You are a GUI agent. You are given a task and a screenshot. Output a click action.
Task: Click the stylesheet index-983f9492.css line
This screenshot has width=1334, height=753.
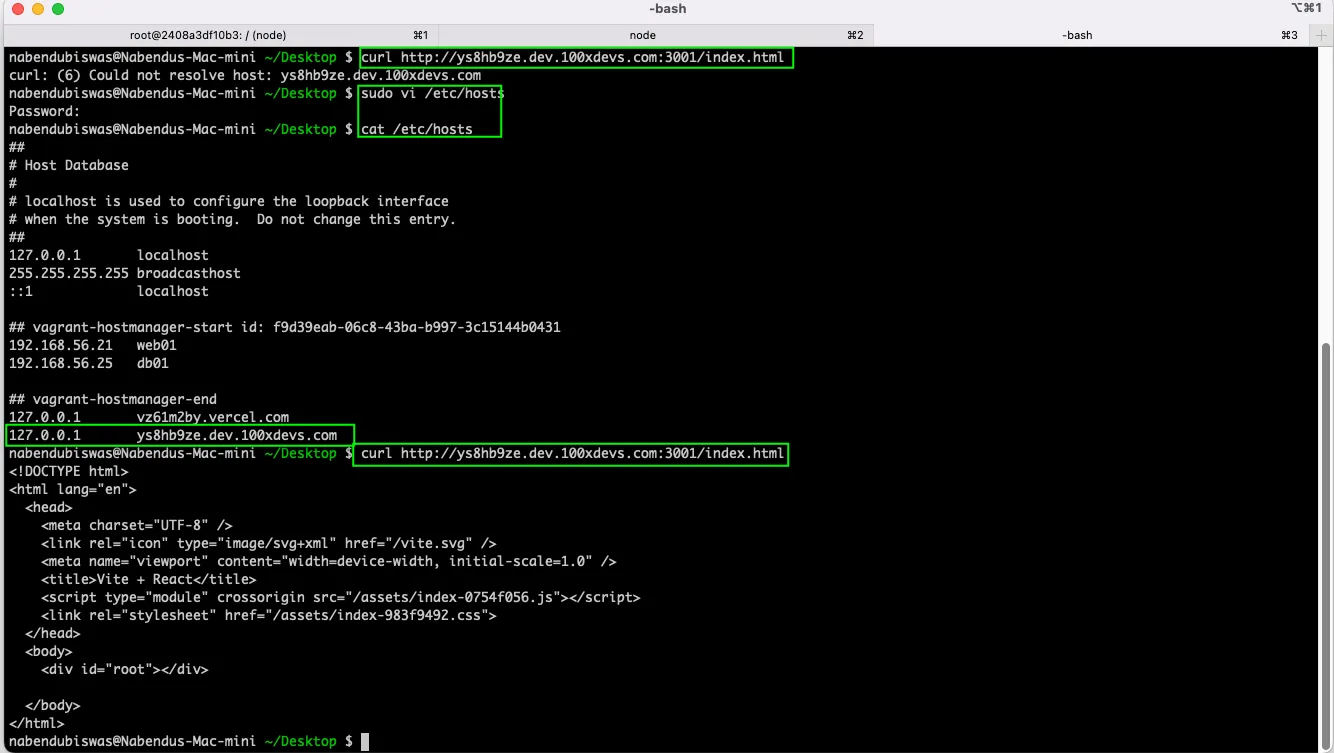point(268,615)
